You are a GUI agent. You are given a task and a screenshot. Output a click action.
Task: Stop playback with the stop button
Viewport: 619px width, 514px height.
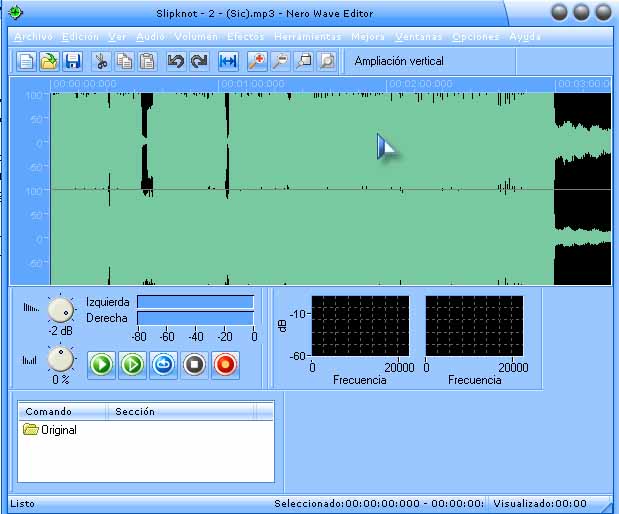click(x=194, y=365)
